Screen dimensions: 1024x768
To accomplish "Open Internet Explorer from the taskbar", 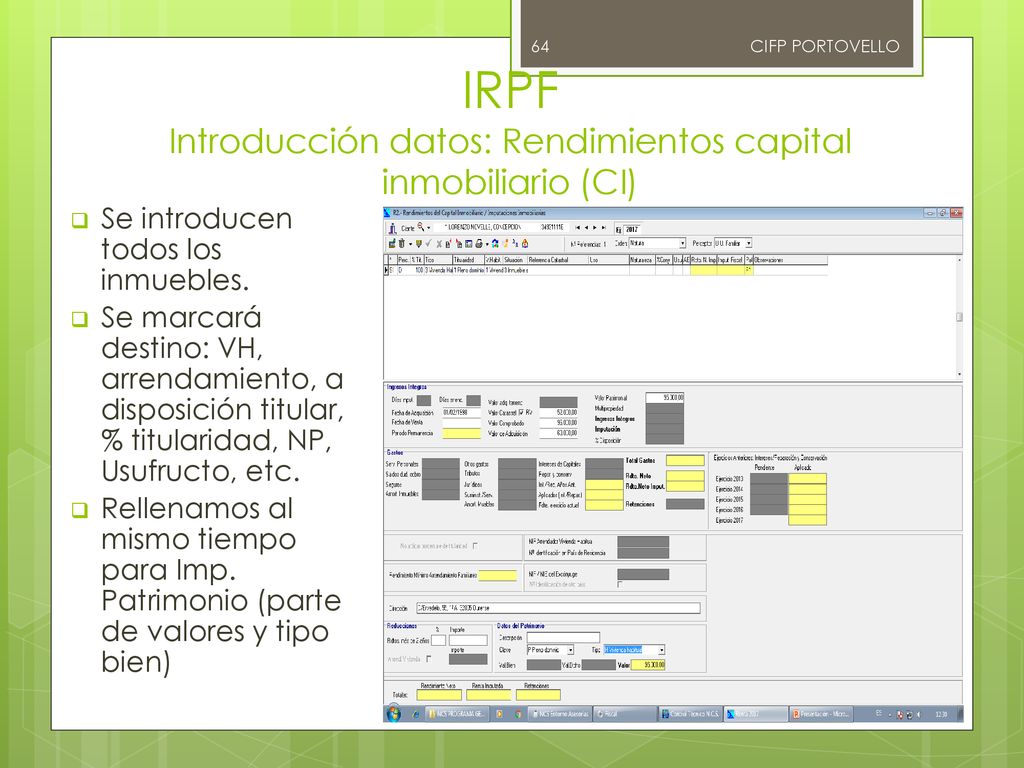I will 415,714.
